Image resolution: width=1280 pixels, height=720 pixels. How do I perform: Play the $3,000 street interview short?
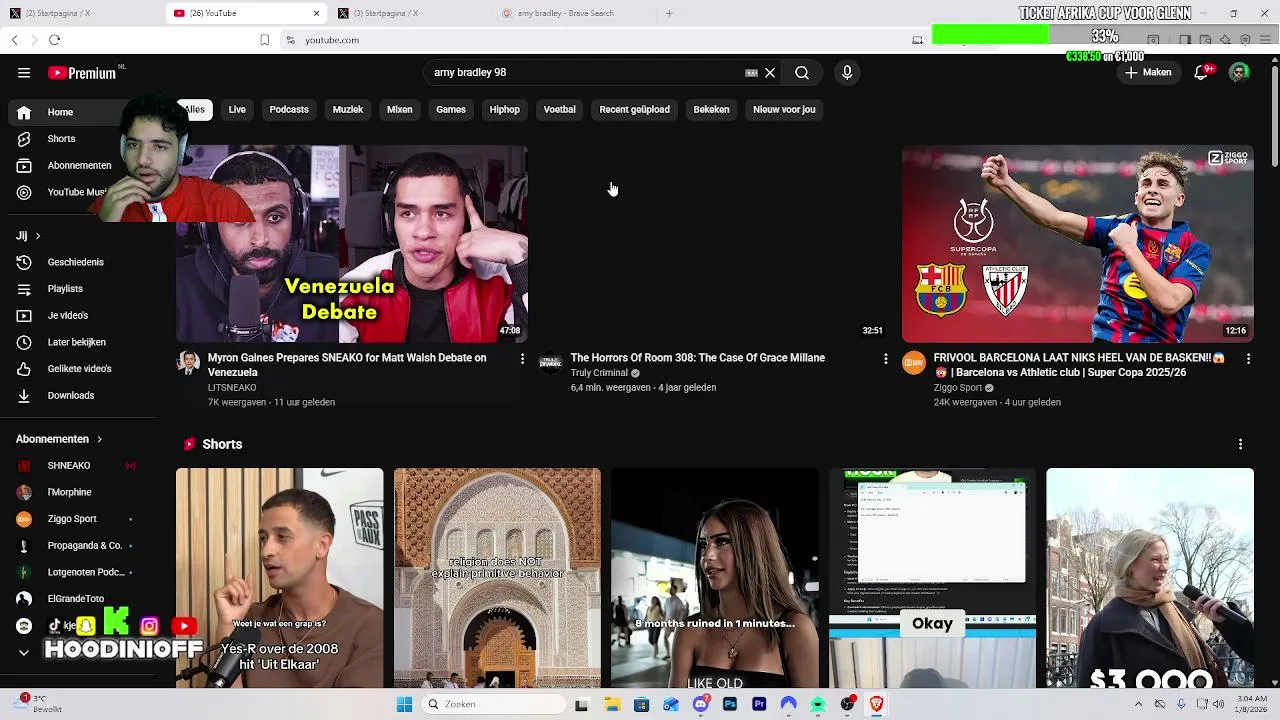(x=1150, y=578)
